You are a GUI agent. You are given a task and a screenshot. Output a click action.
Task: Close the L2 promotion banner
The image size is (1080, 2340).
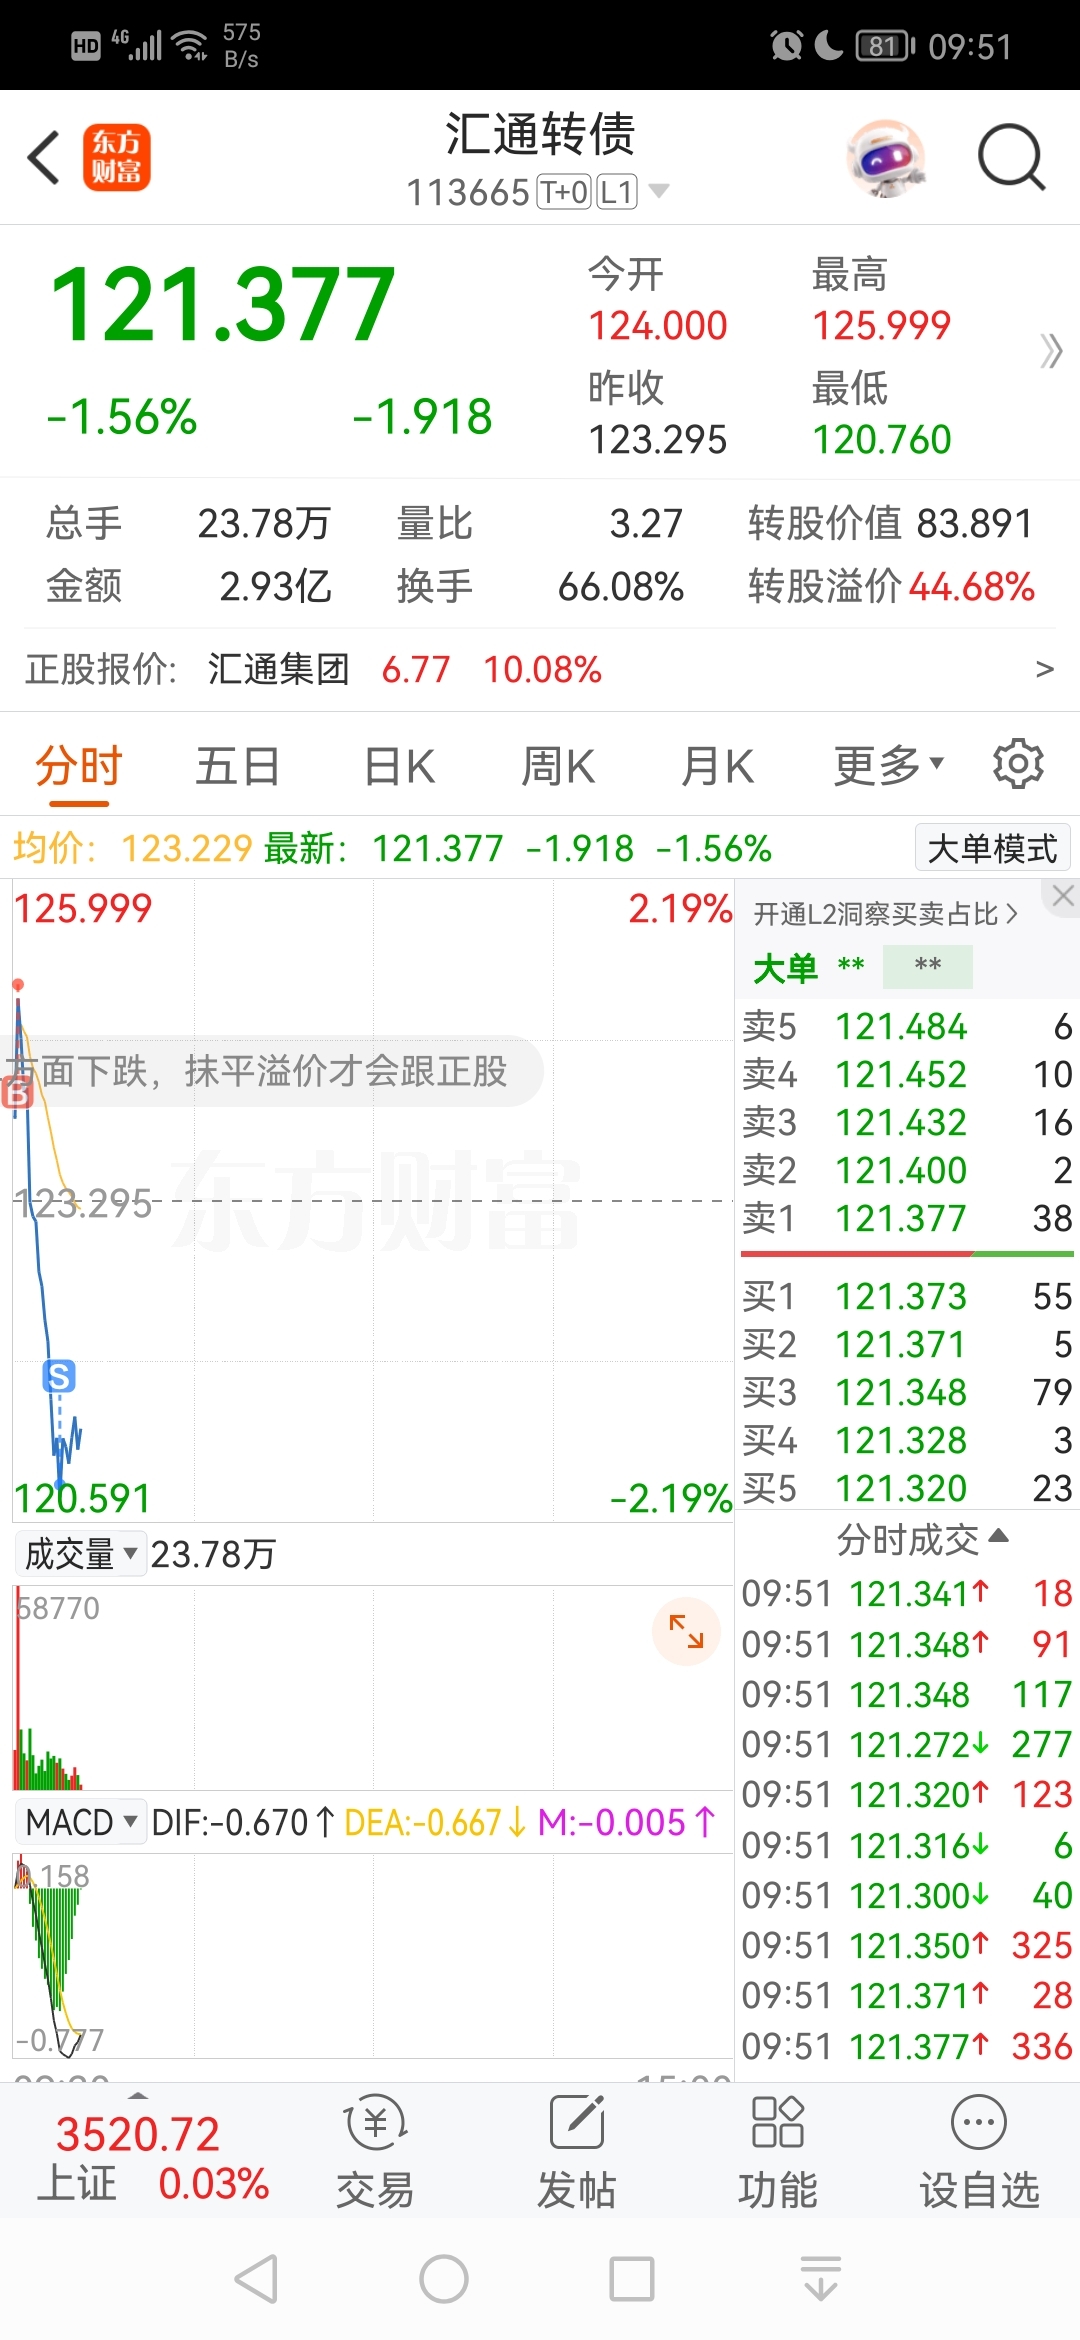coord(1062,895)
